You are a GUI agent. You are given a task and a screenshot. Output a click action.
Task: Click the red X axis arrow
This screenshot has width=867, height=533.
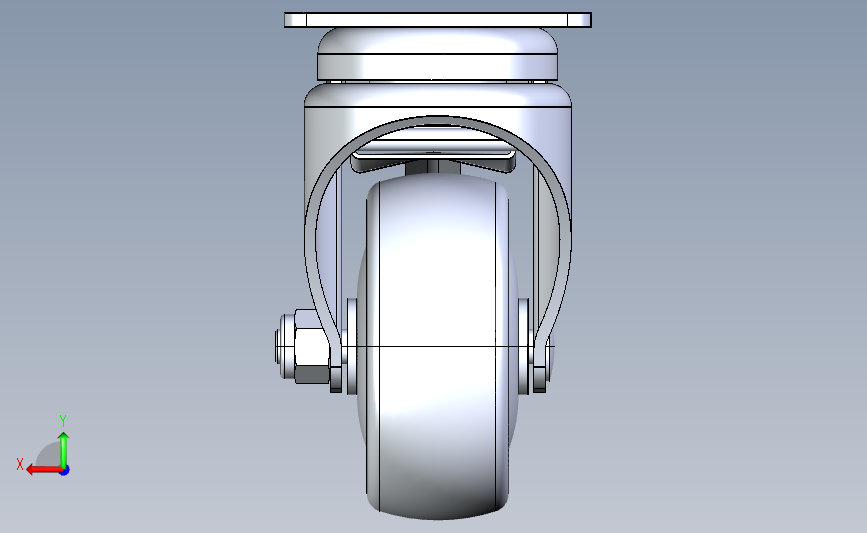coord(44,469)
